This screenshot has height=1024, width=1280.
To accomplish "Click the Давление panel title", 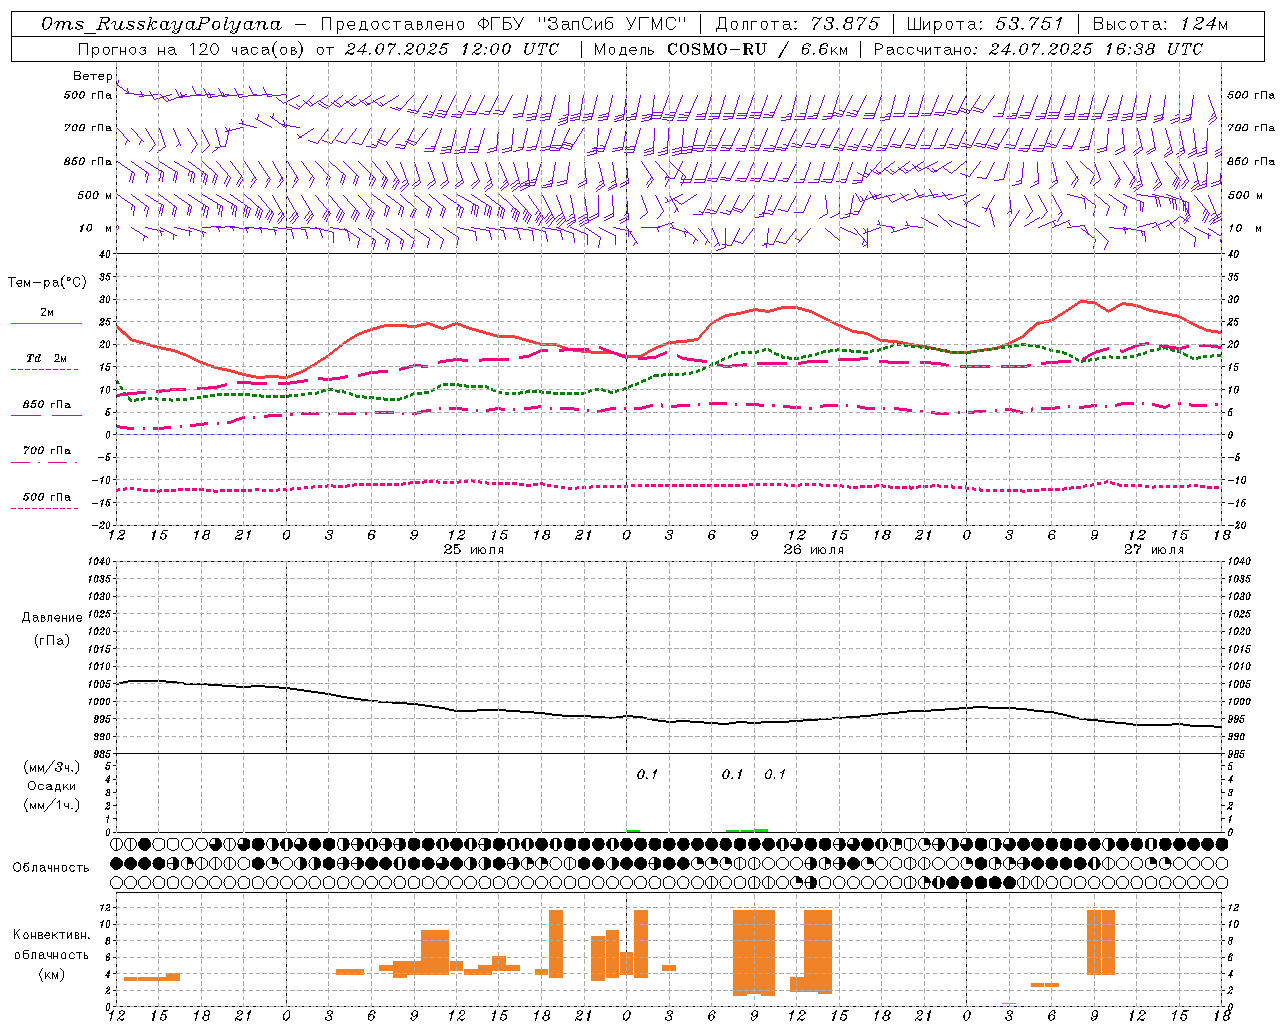I will (x=52, y=618).
